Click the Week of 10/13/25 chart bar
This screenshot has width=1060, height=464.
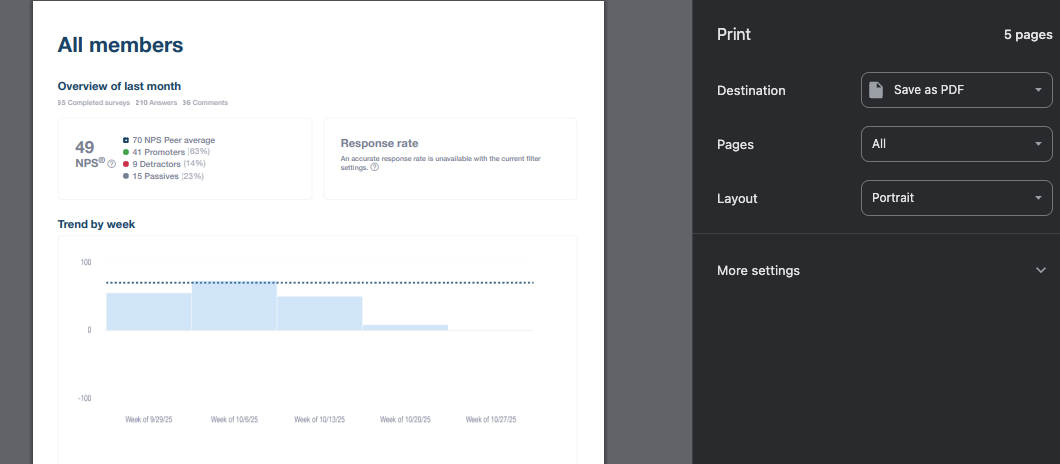tap(319, 313)
